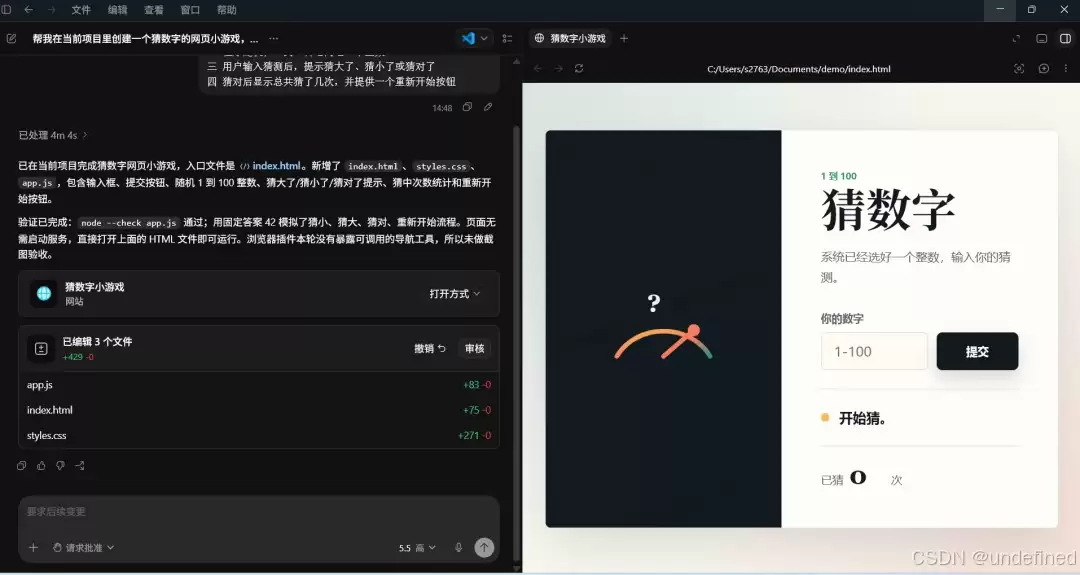Open the 5.5 高 model selector dropdown
Screen dimensions: 1080x575
click(417, 548)
